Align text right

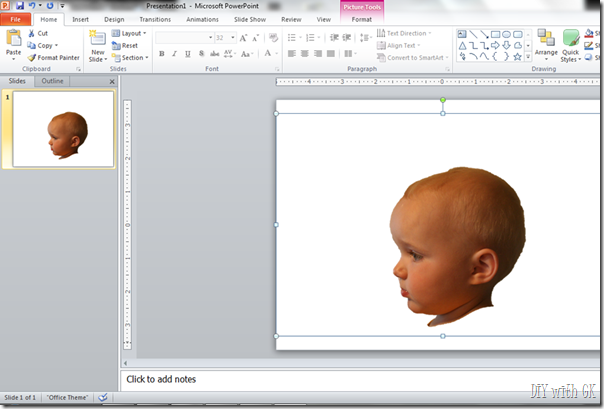click(x=318, y=54)
